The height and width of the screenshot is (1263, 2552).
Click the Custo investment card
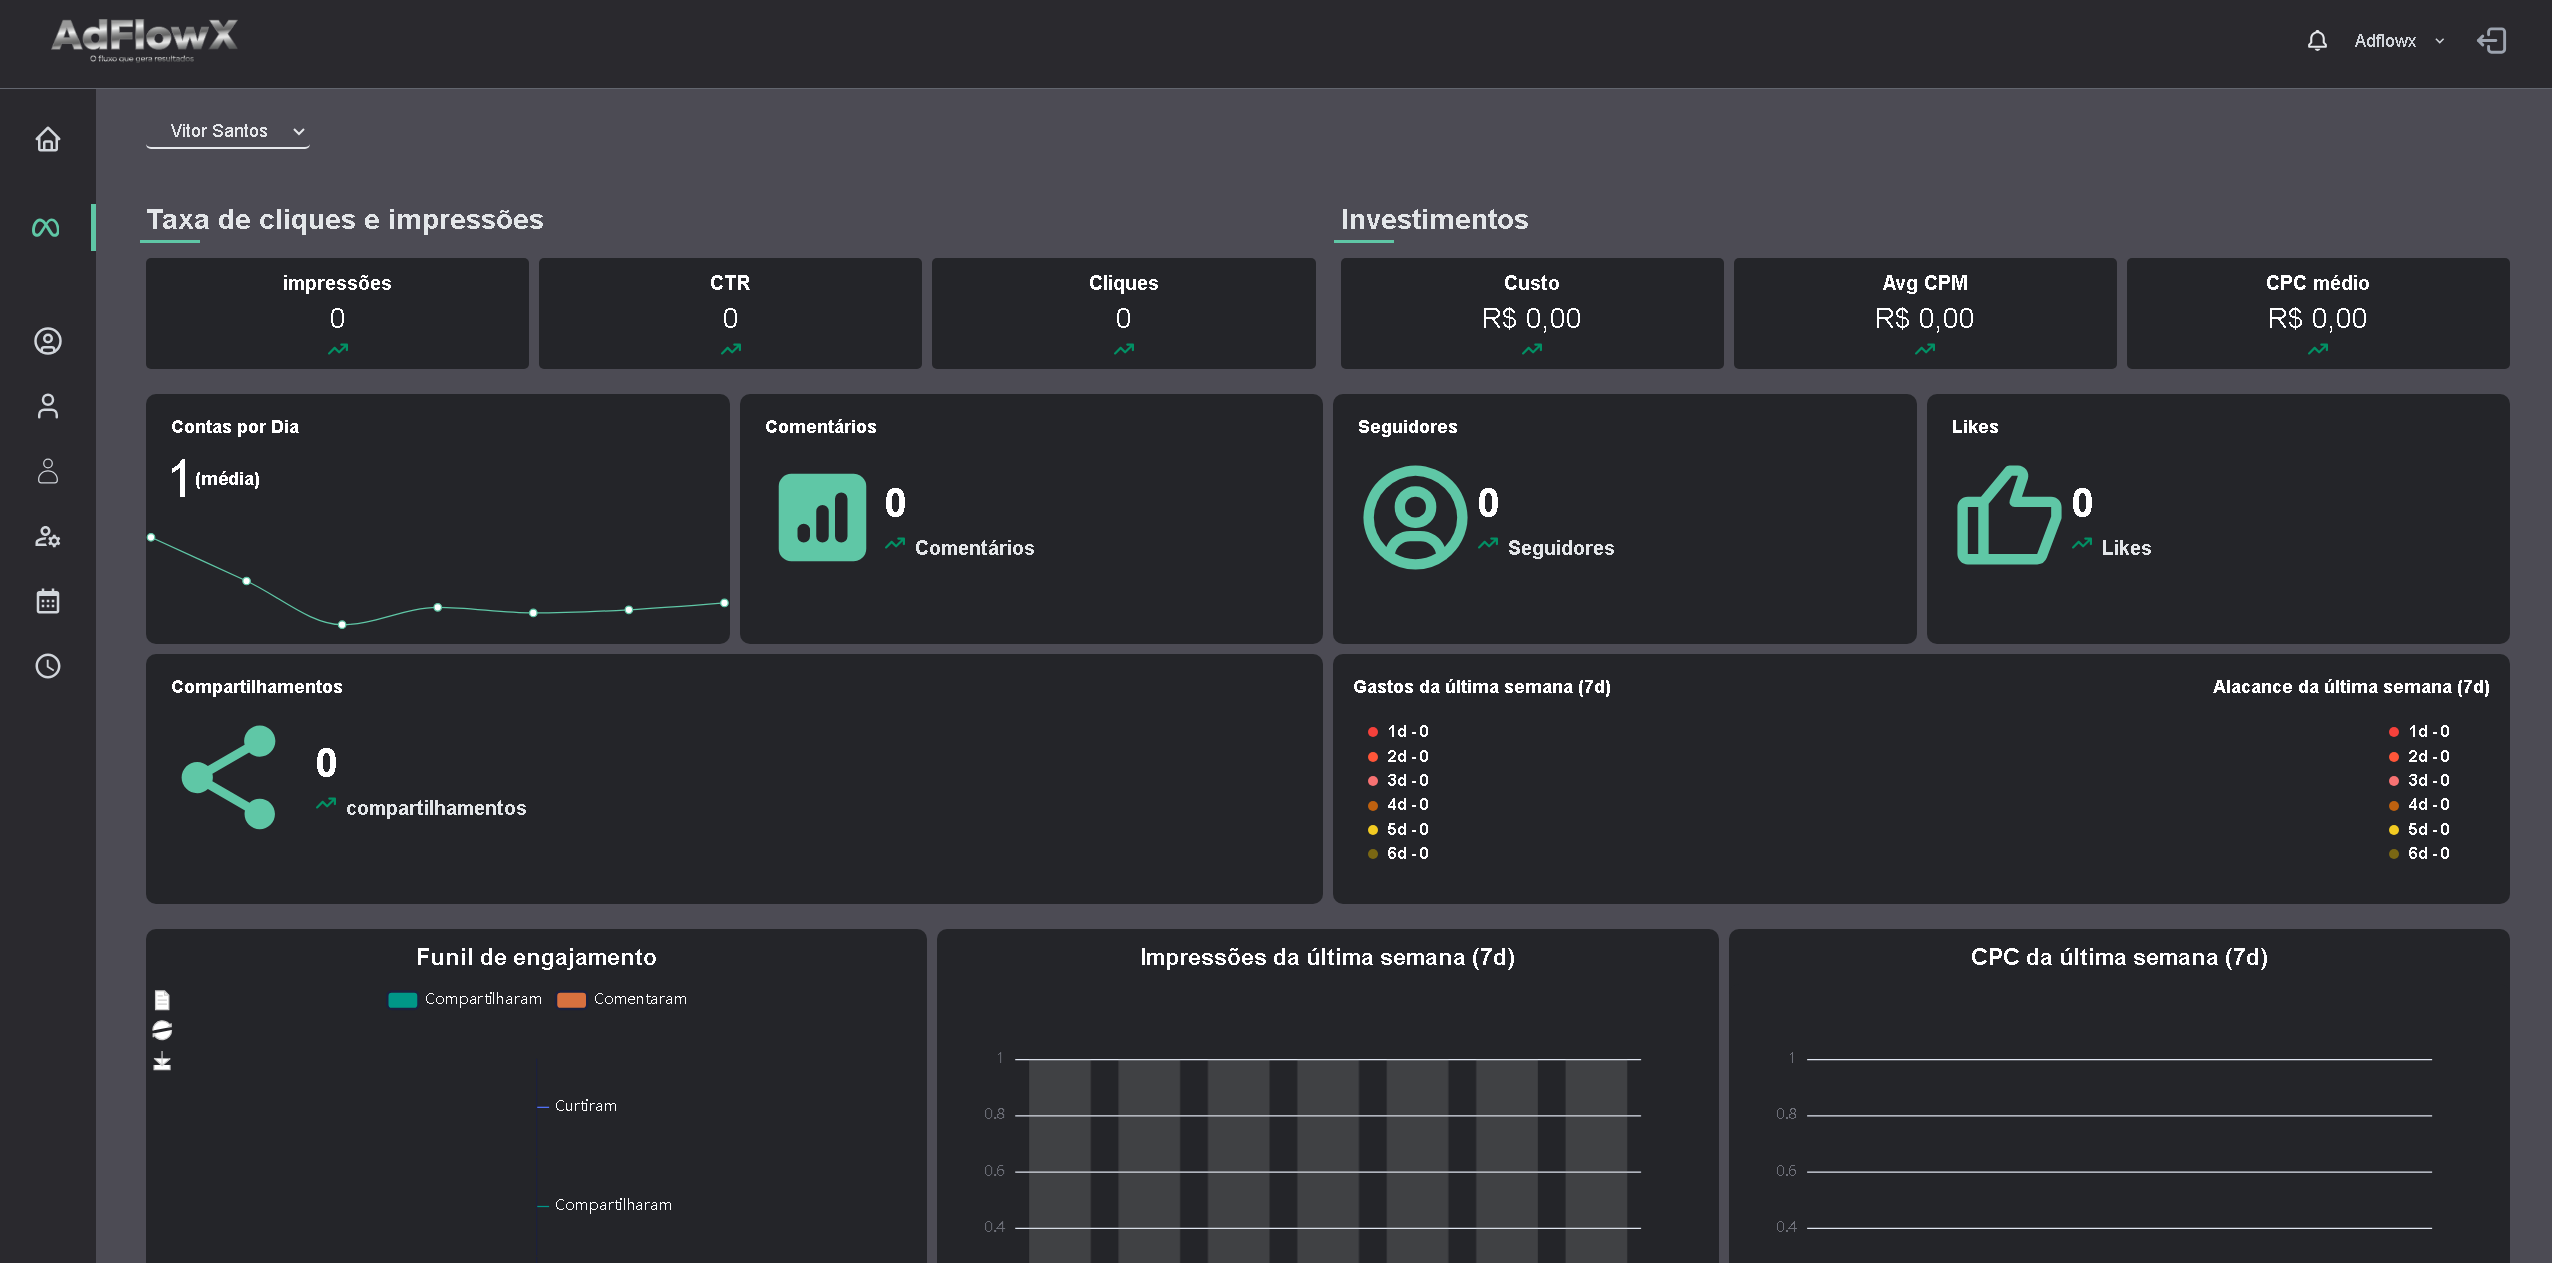tap(1531, 313)
